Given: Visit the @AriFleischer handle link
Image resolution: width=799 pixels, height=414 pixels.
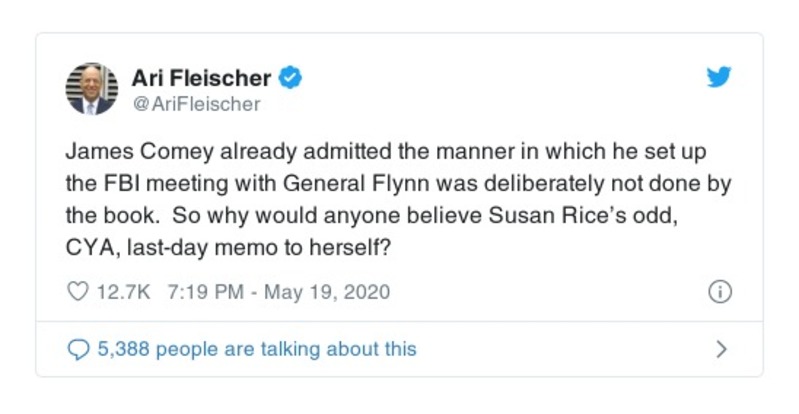Looking at the screenshot, I should click(195, 103).
